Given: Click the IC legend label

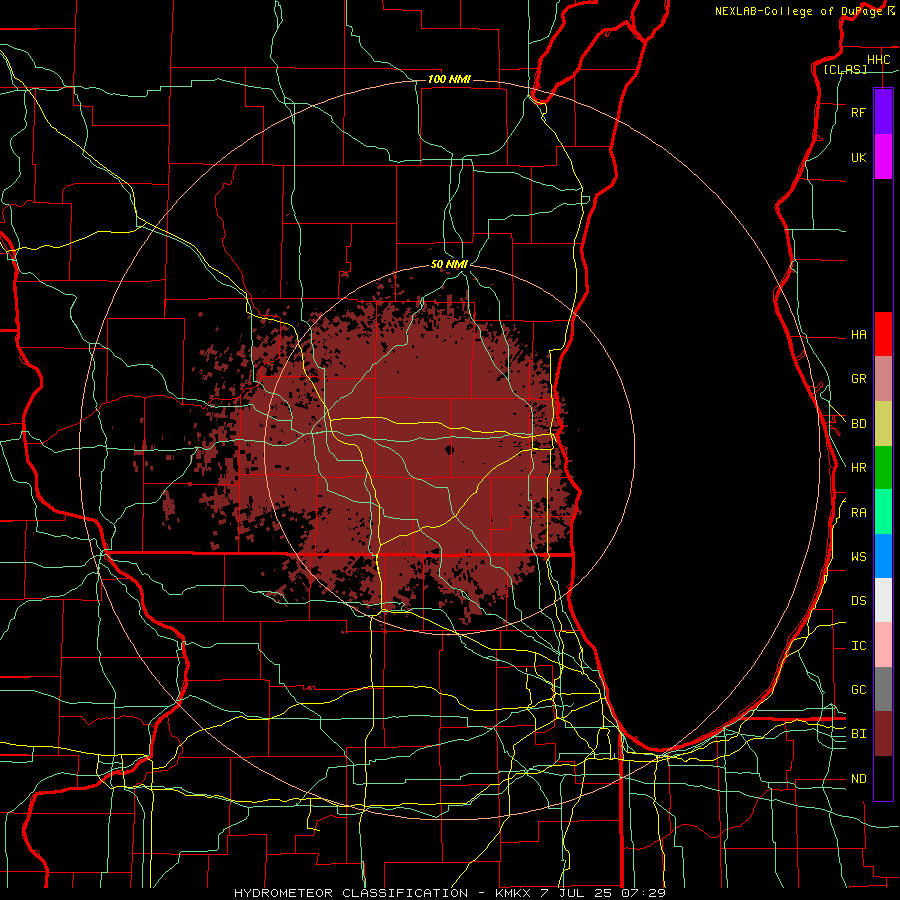Looking at the screenshot, I should pos(858,646).
